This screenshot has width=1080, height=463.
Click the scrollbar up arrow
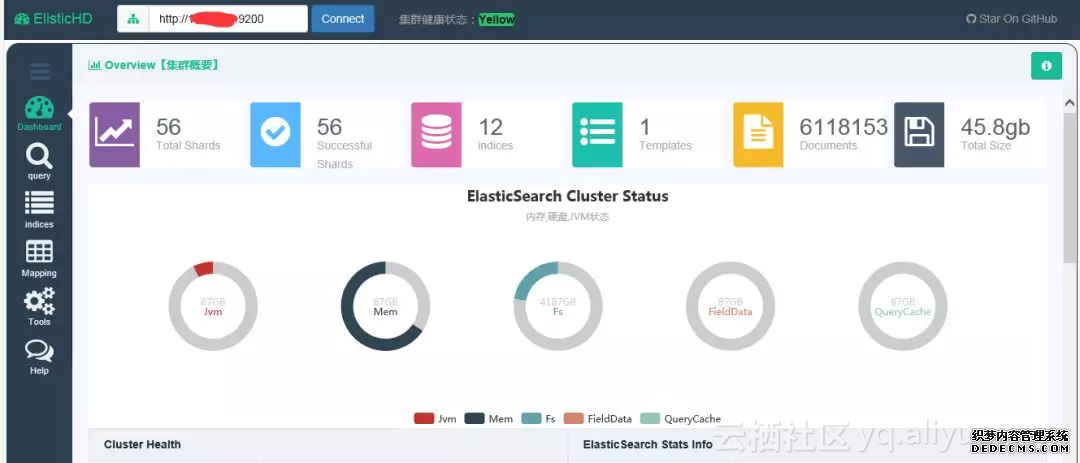click(1070, 104)
